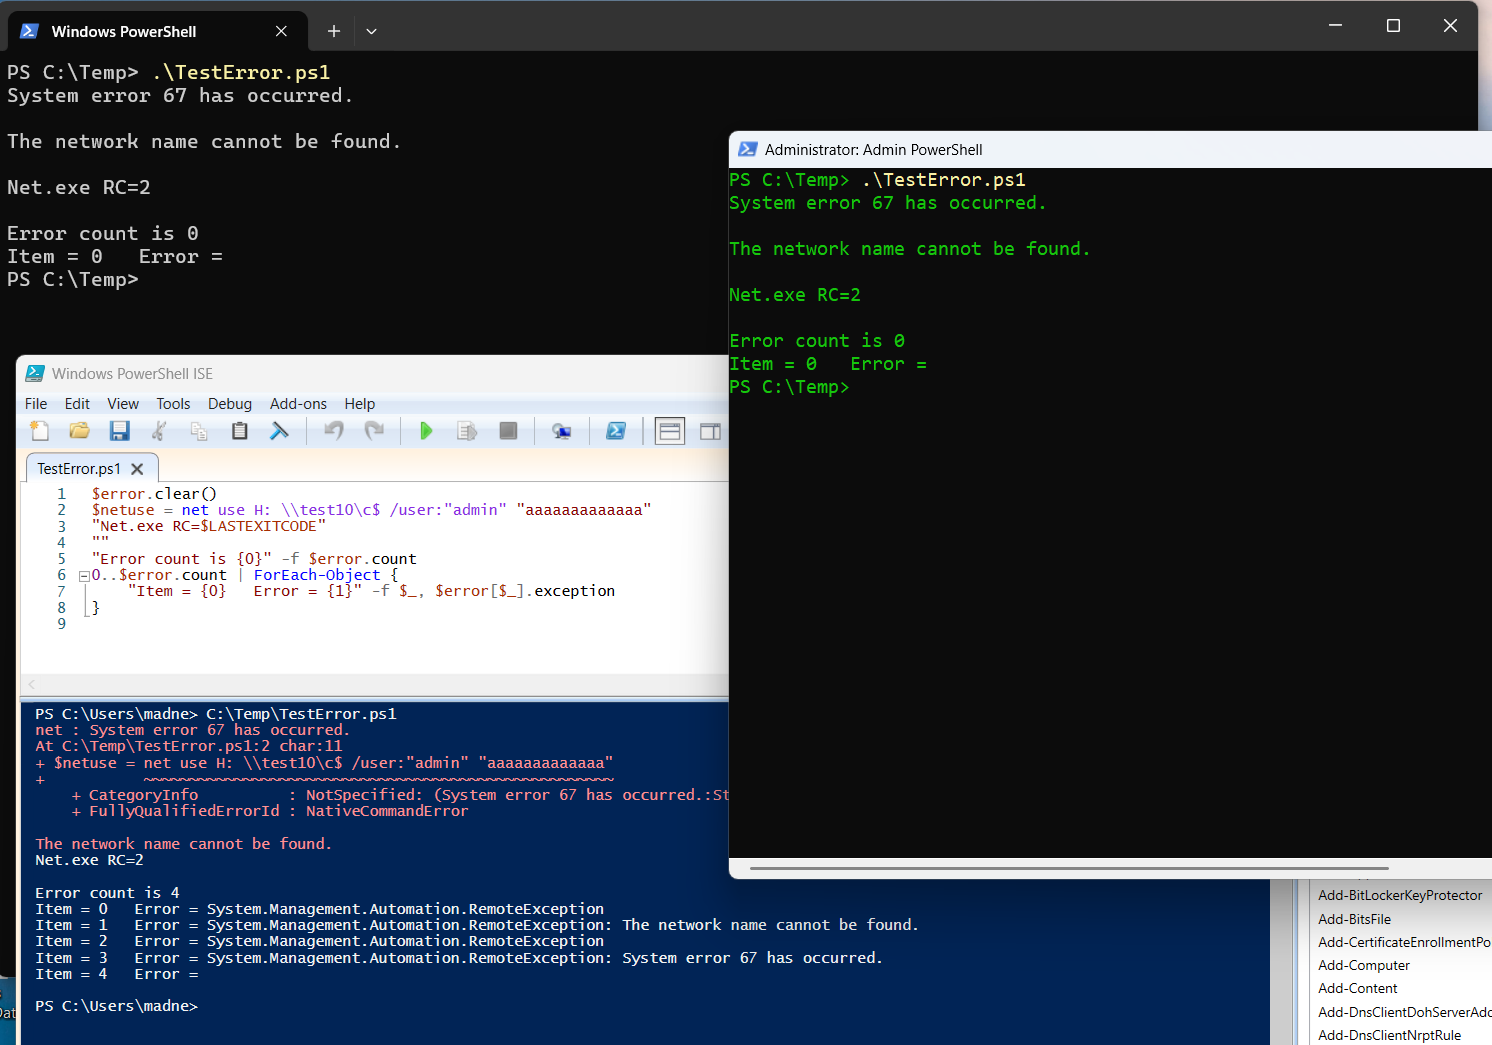
Task: Click the Redo arrow in ISE toolbar
Action: tap(374, 431)
